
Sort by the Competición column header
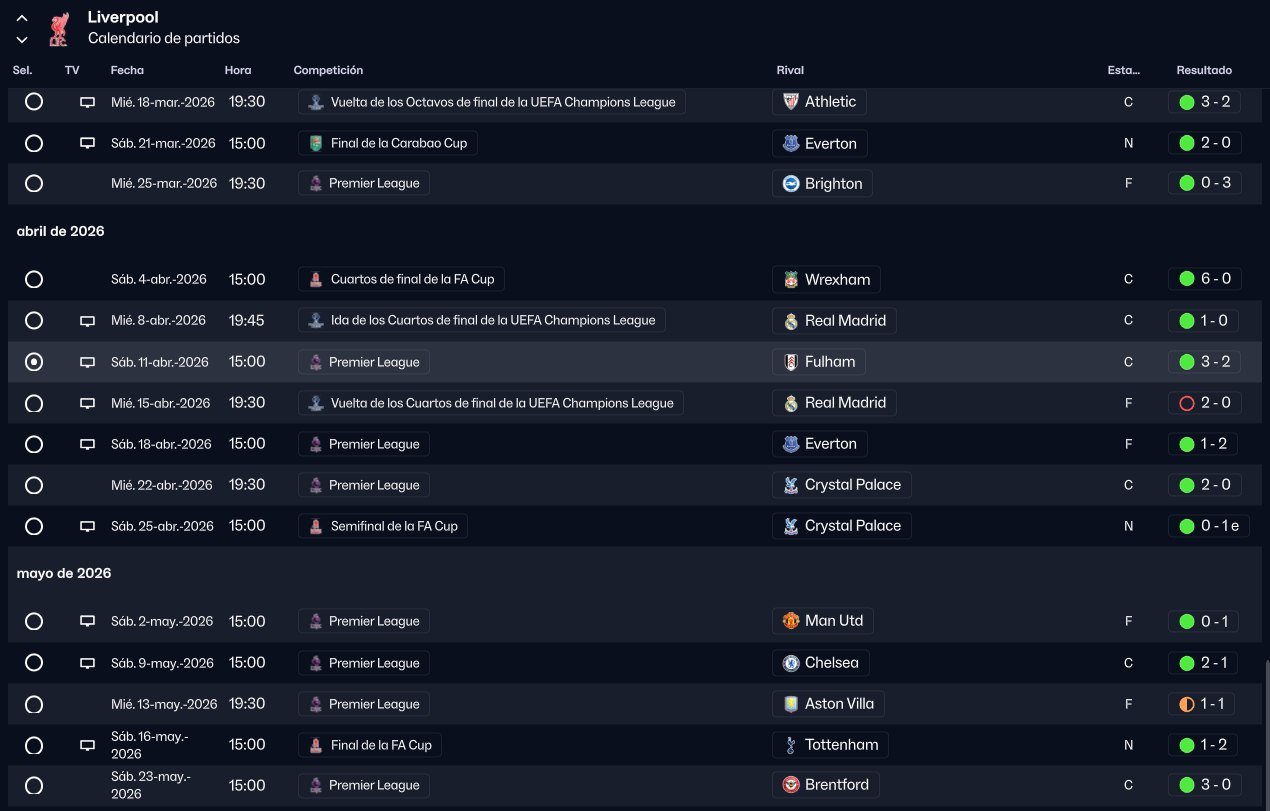click(x=328, y=71)
